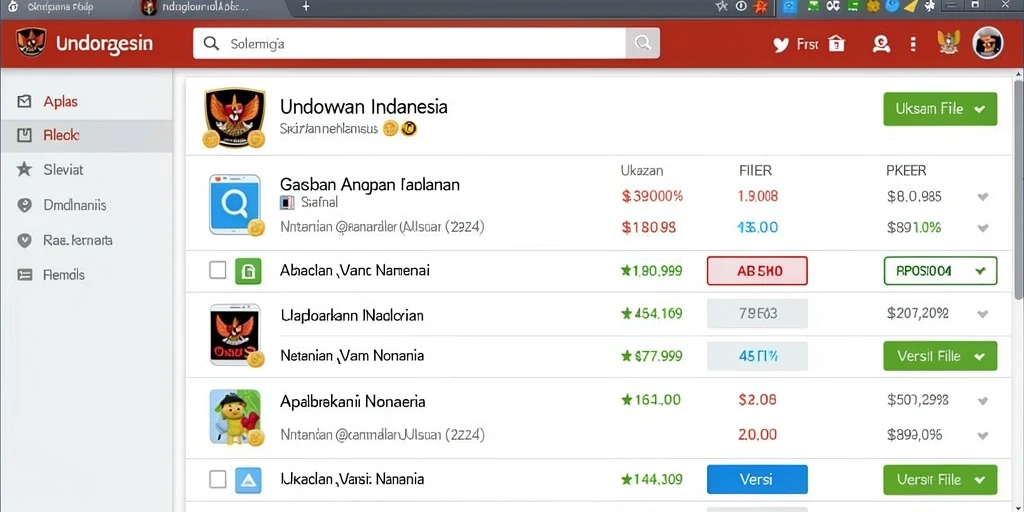Open the Undowan Indanesia title link
Screen dimensions: 1024x512
364,106
